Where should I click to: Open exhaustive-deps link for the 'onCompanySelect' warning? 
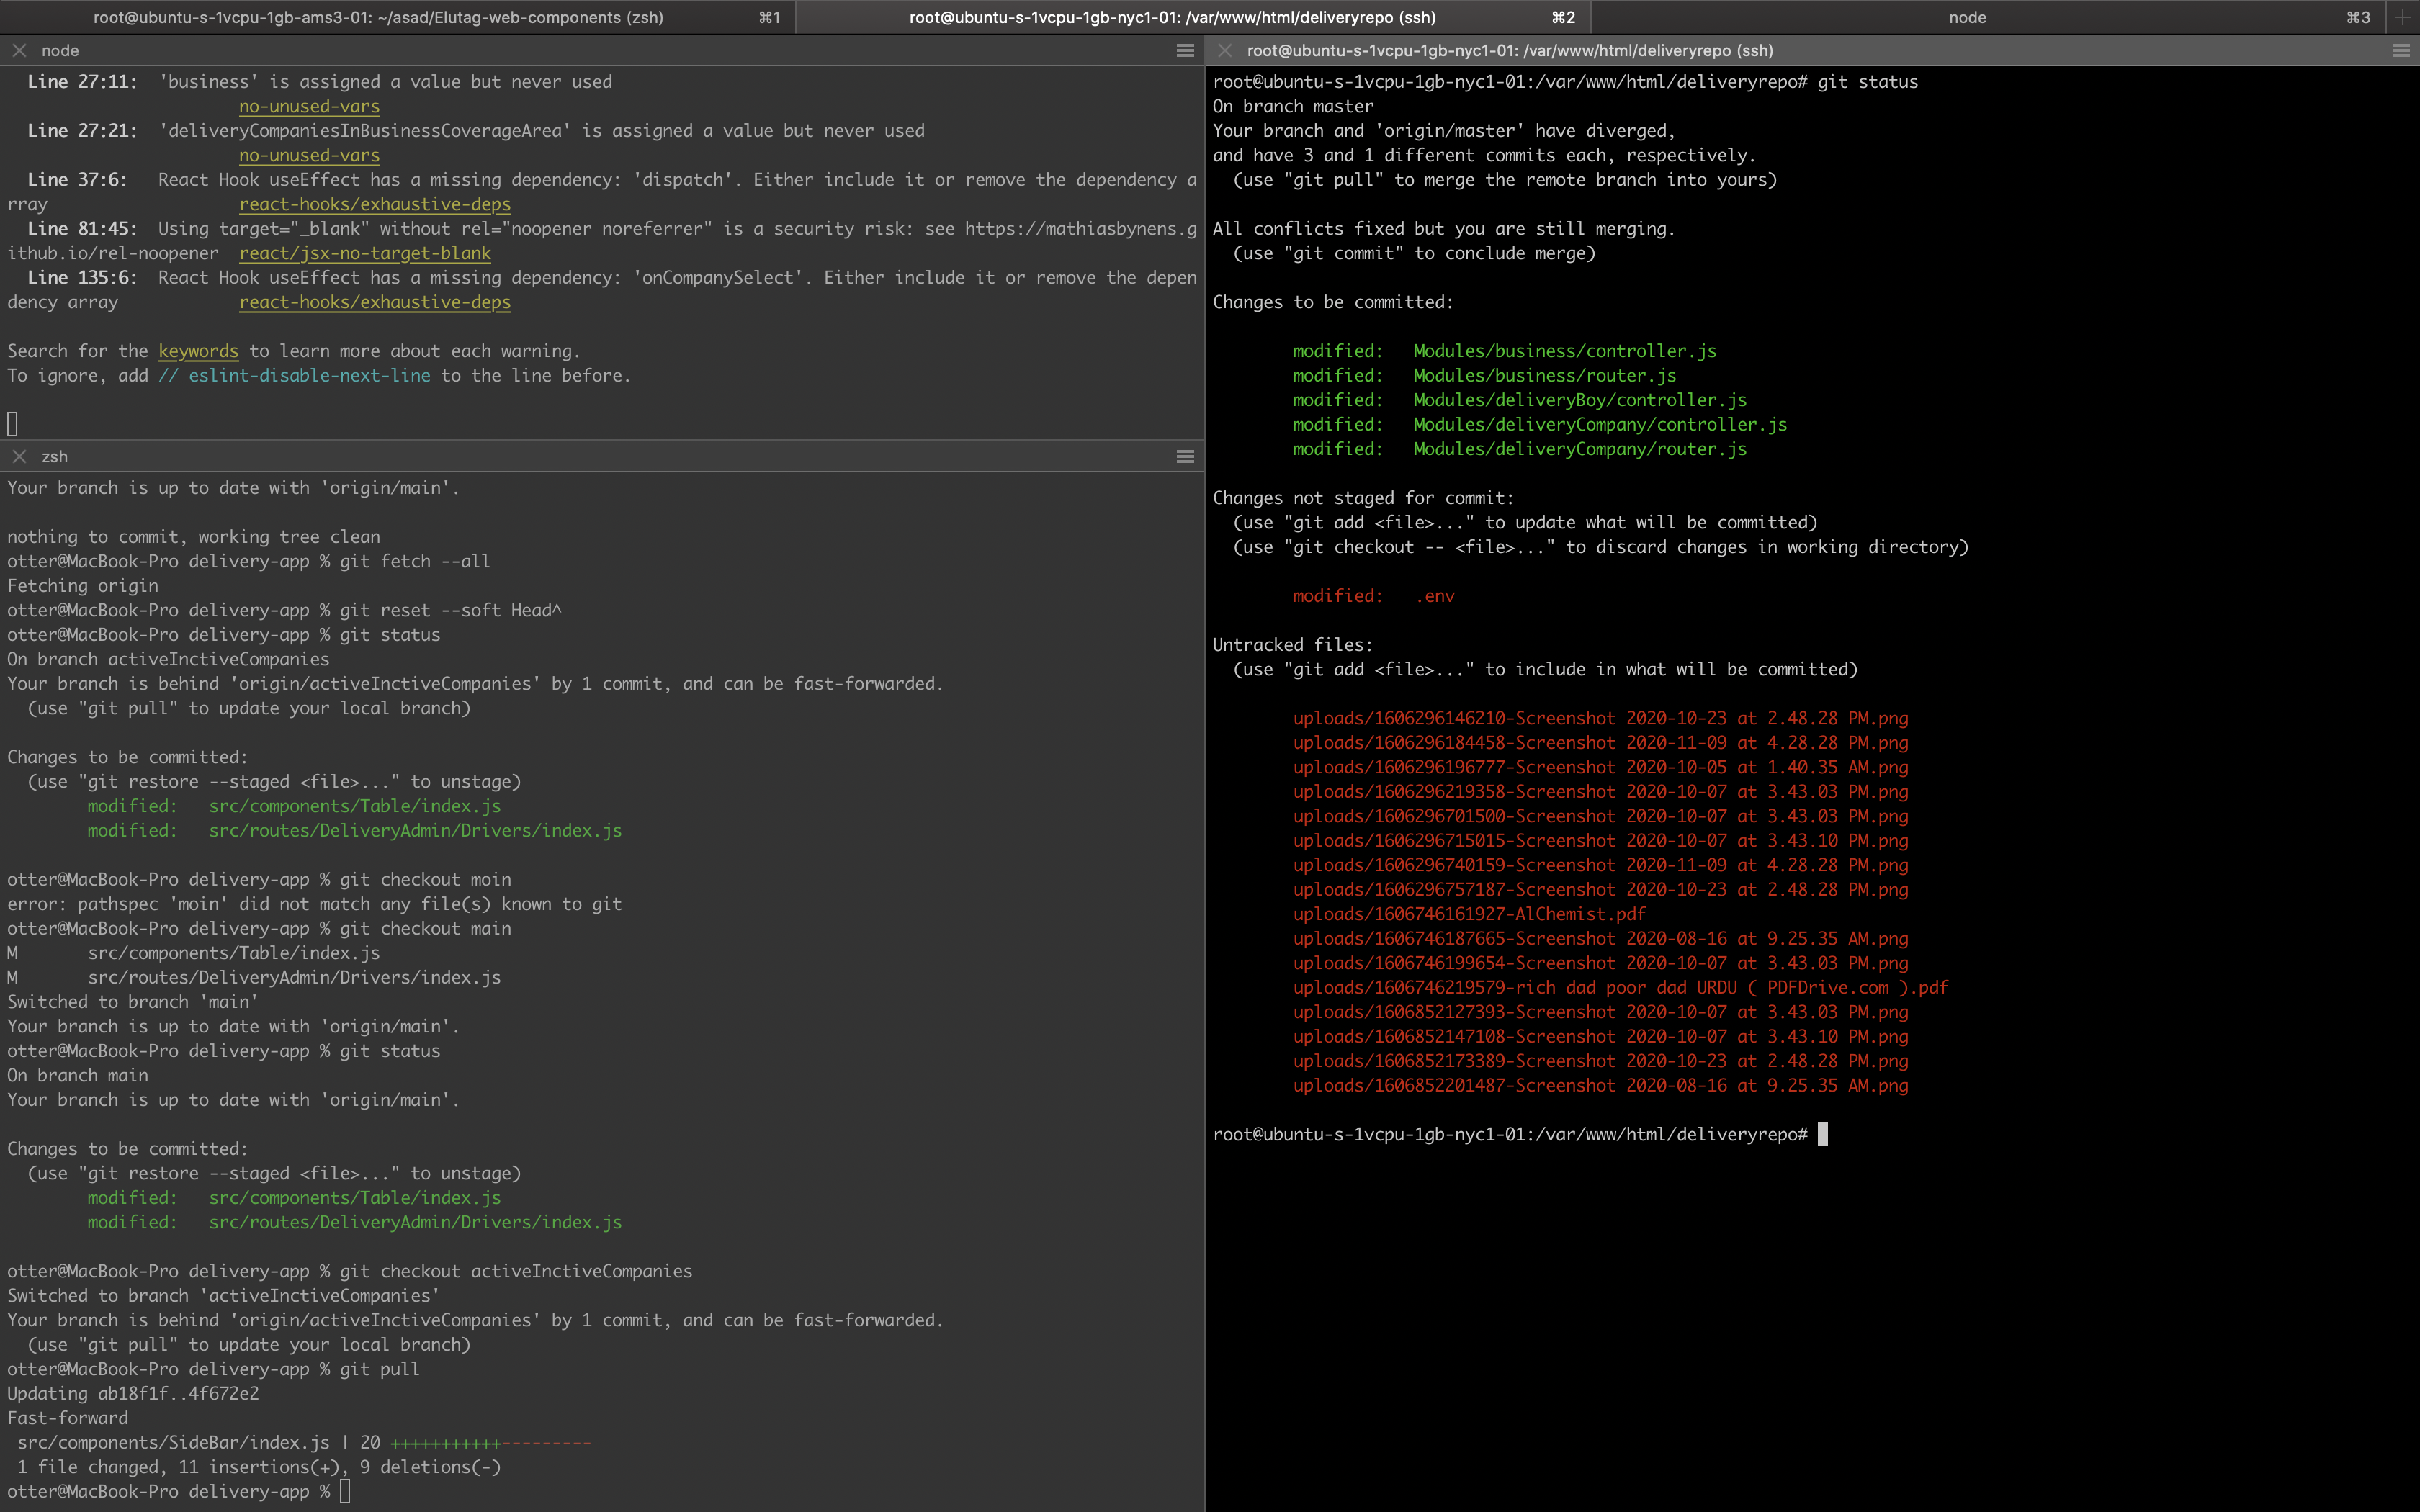[375, 302]
